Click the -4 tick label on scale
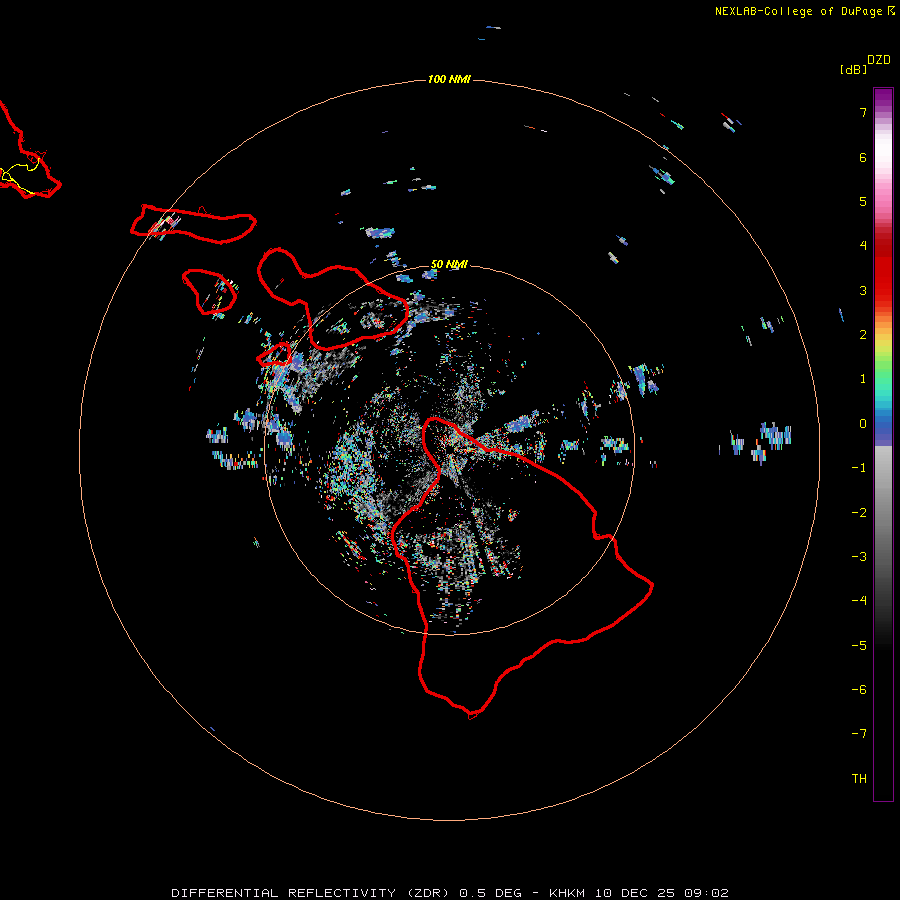The image size is (900, 900). tap(859, 601)
